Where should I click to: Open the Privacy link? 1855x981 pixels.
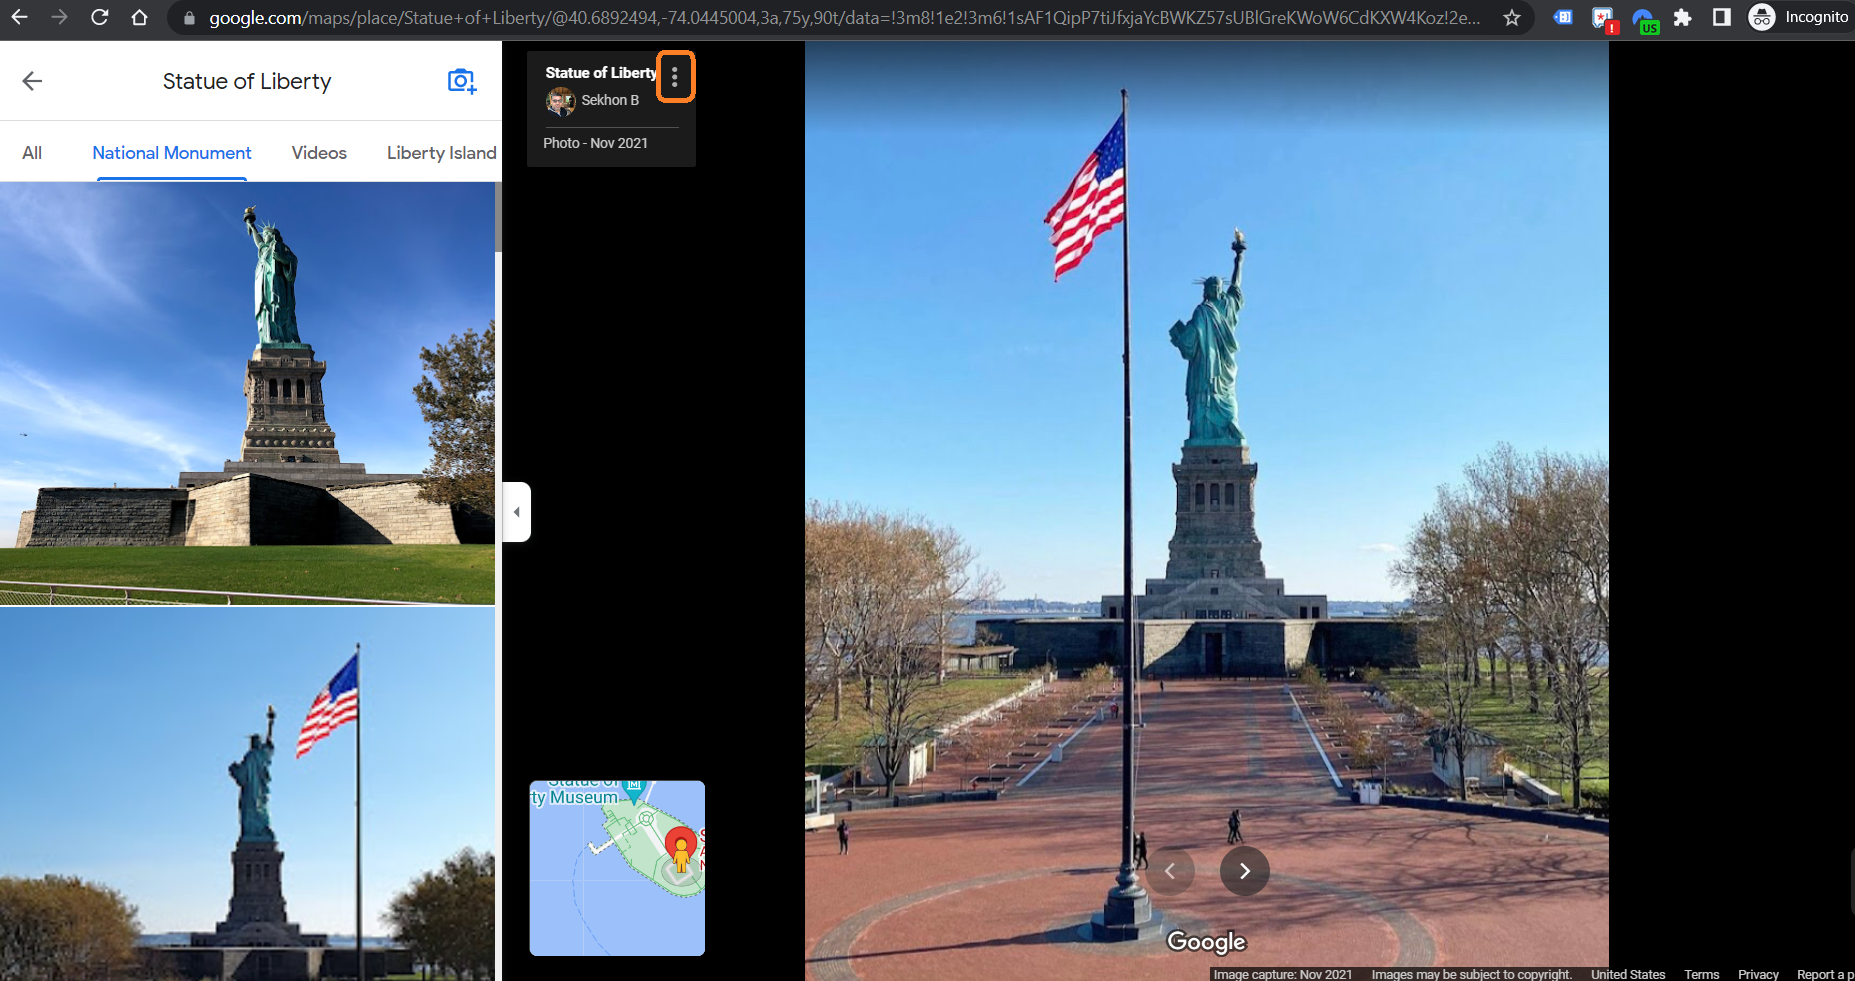1758,973
